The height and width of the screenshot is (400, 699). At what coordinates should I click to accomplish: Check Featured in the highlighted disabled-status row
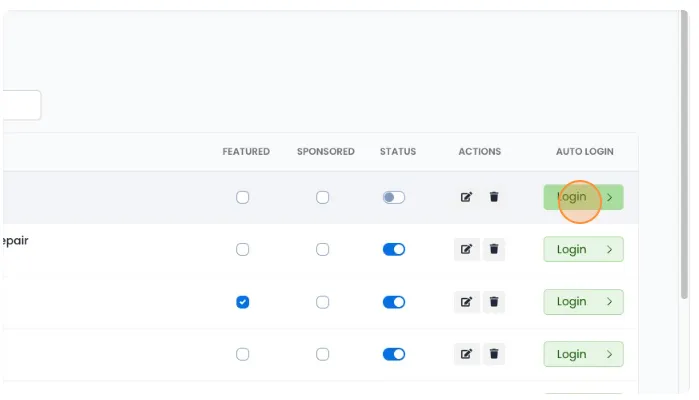pos(243,197)
